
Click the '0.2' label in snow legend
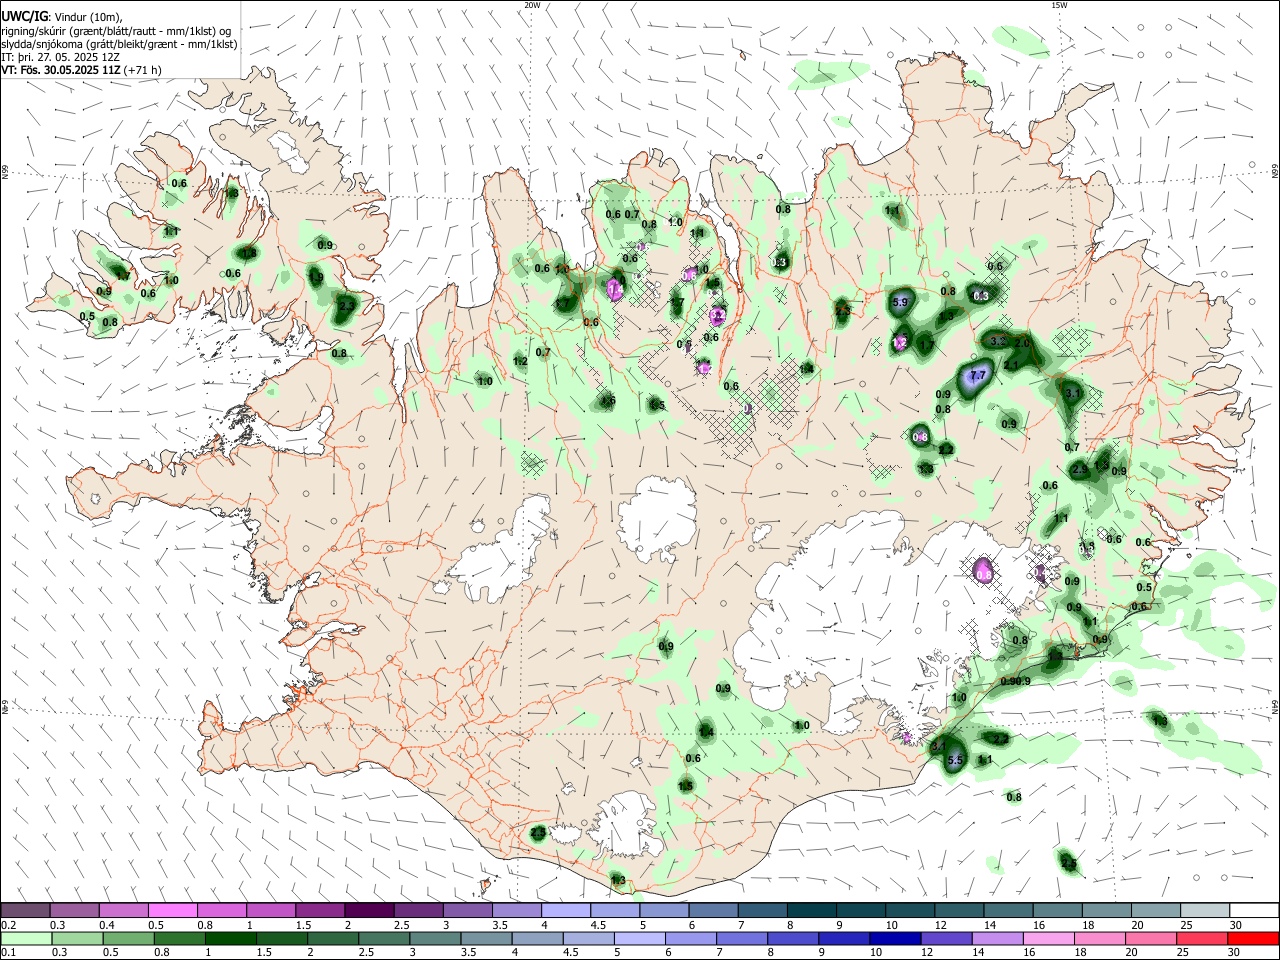coord(7,925)
